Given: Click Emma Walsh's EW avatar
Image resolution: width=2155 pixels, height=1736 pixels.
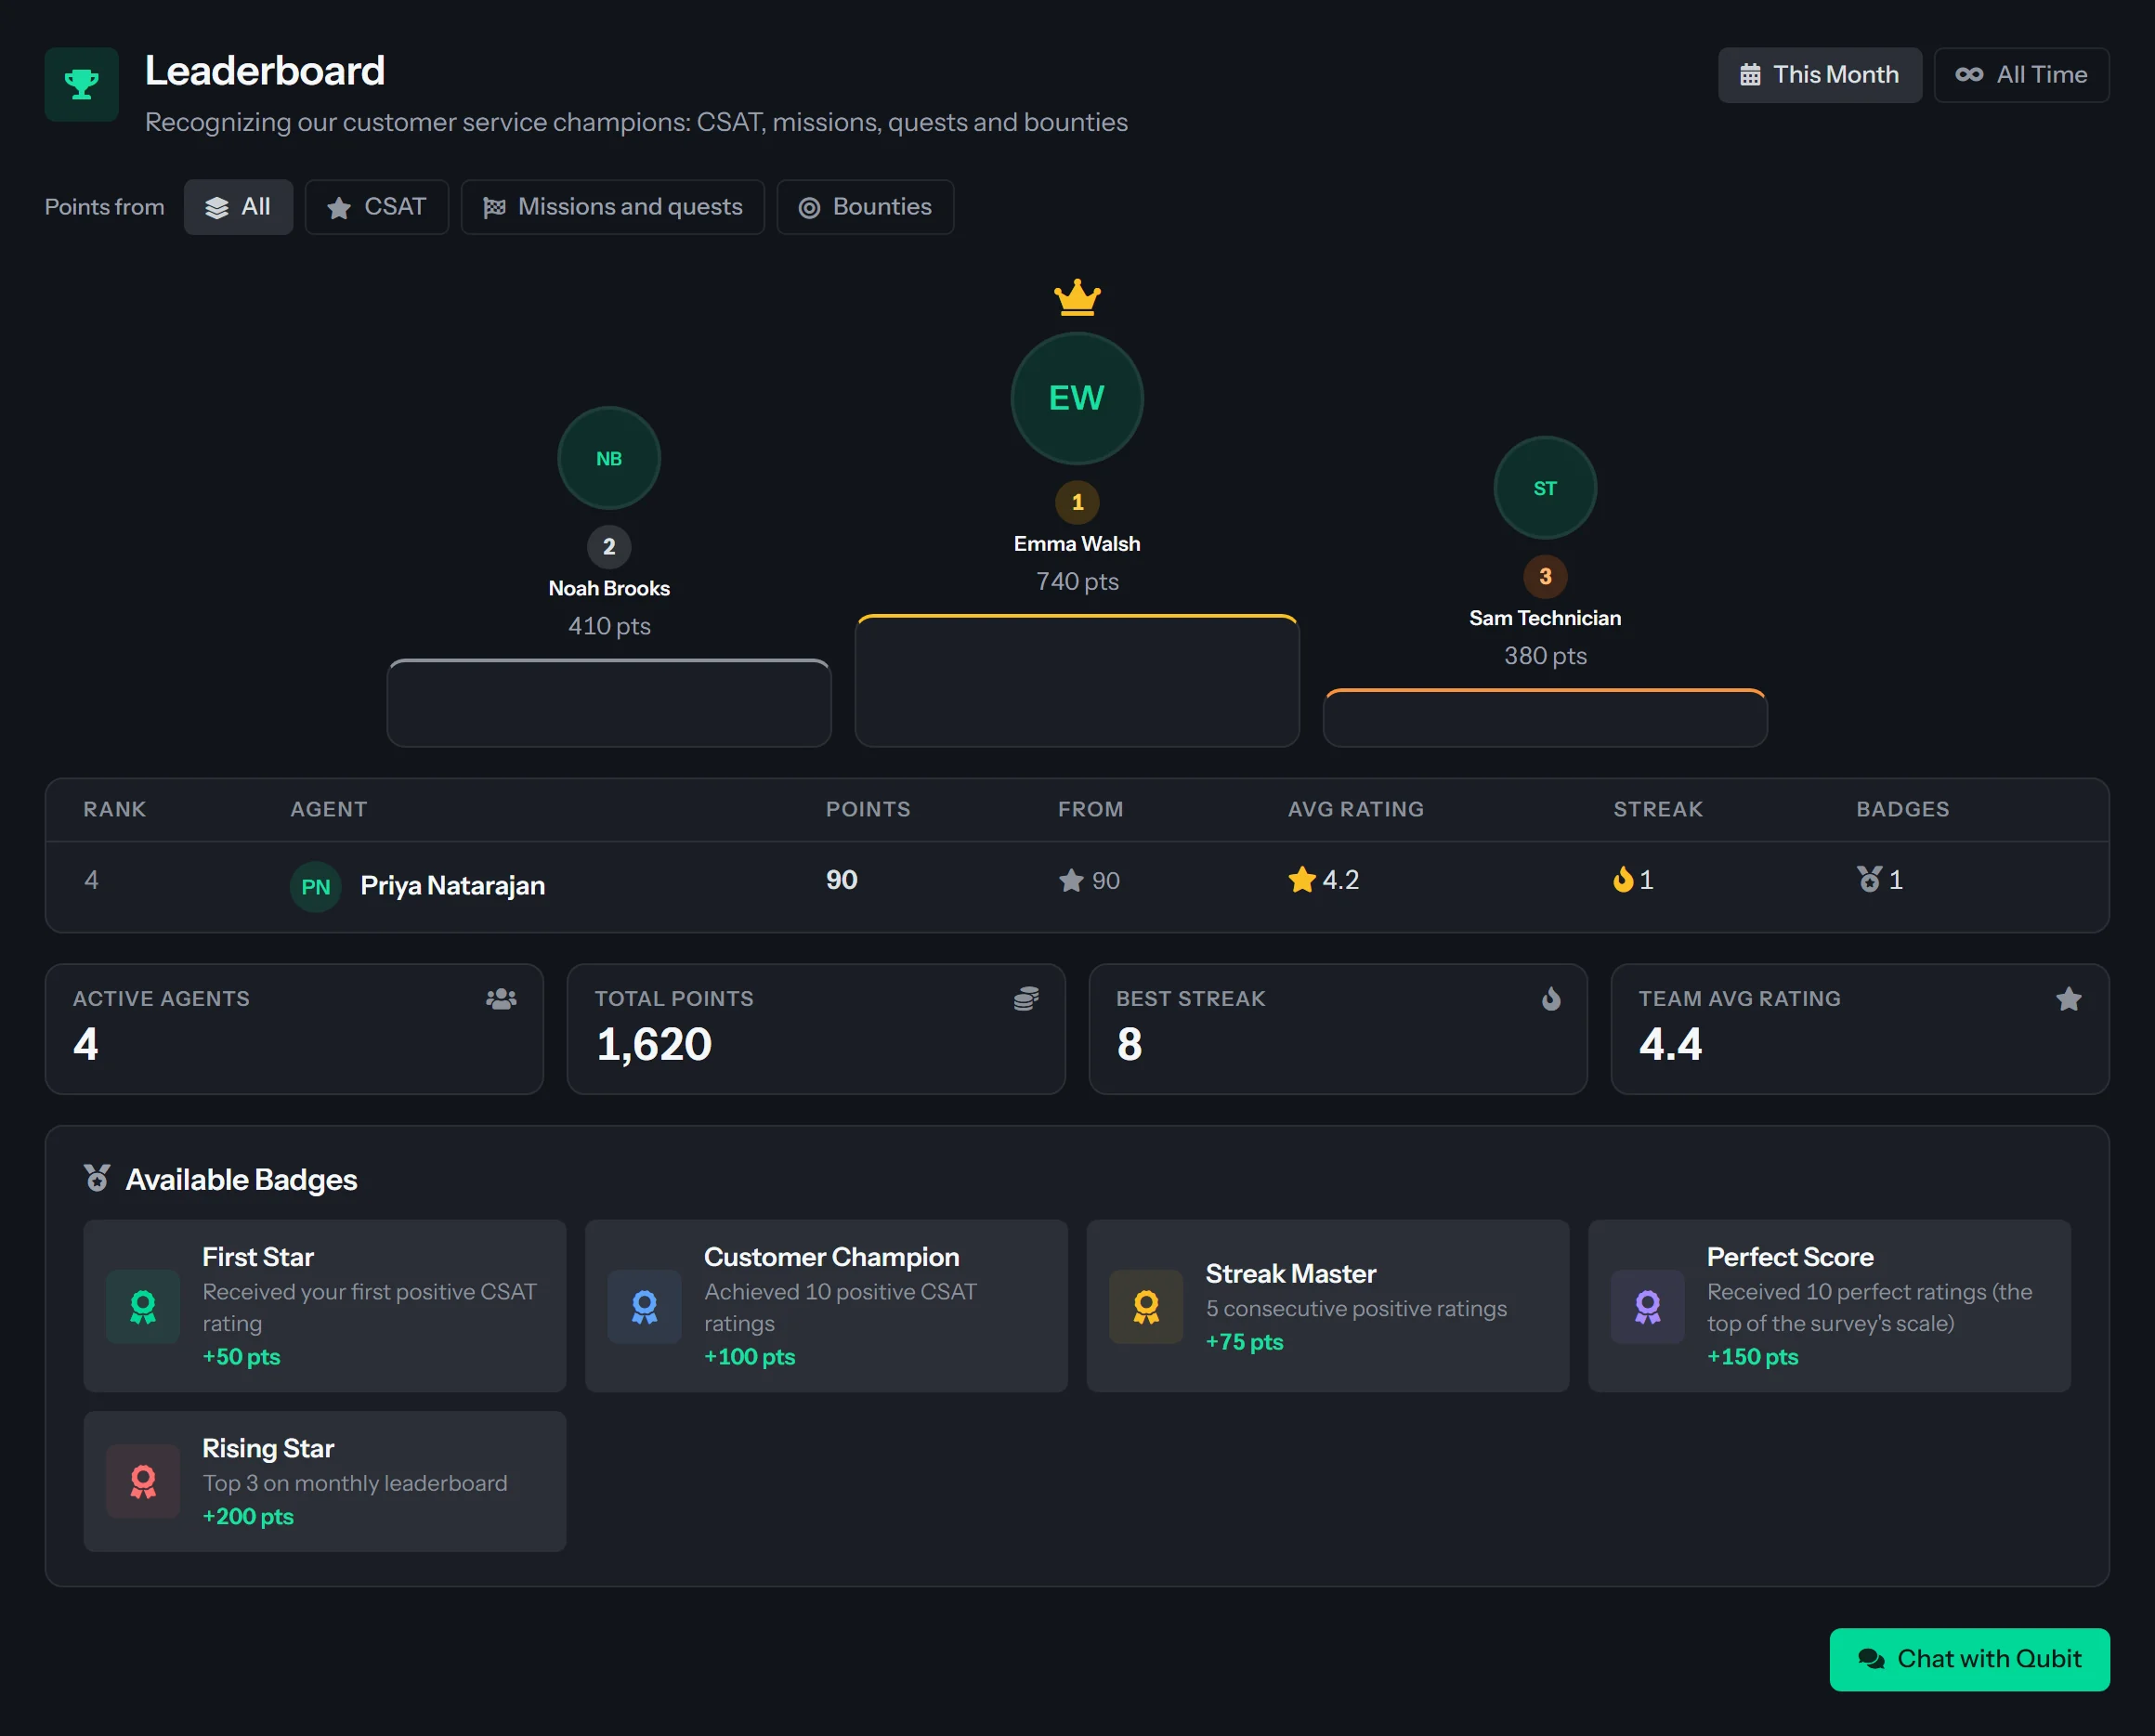Looking at the screenshot, I should click(1077, 398).
